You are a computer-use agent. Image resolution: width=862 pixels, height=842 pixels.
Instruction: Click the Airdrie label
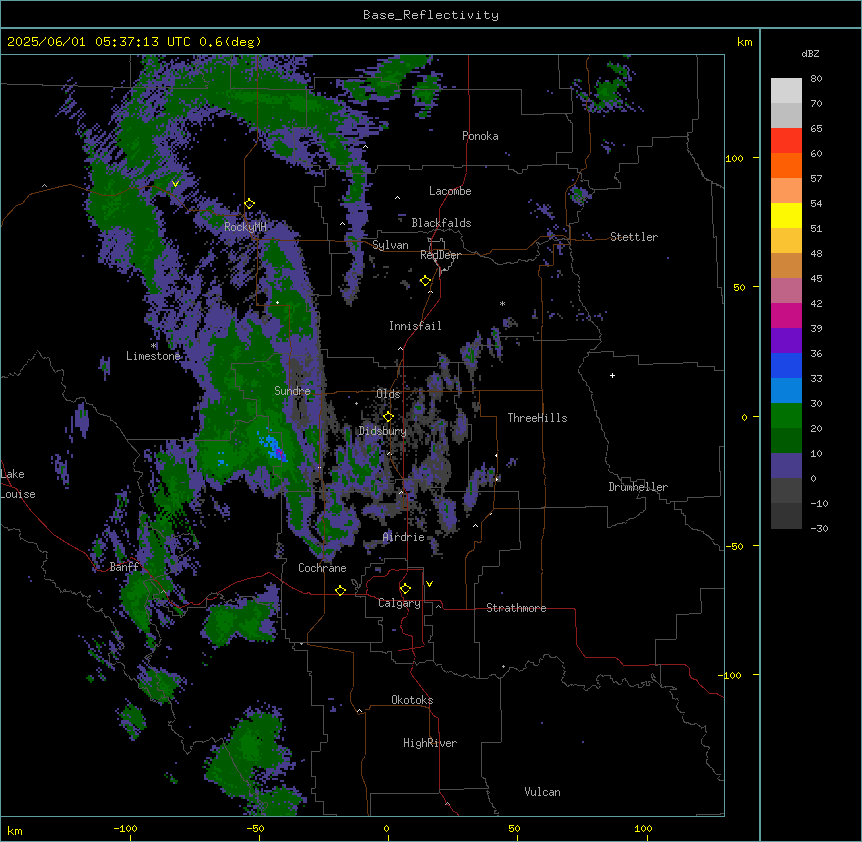point(404,537)
